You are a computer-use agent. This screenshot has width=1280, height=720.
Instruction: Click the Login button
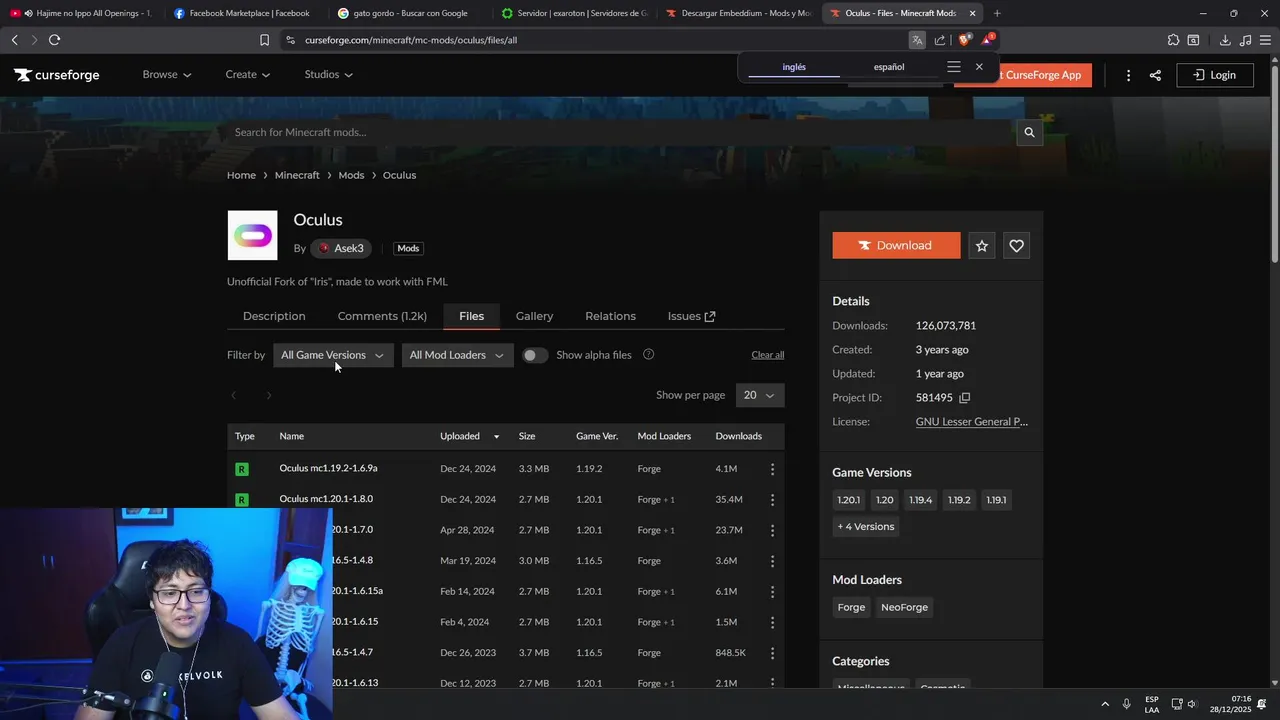pos(1215,75)
